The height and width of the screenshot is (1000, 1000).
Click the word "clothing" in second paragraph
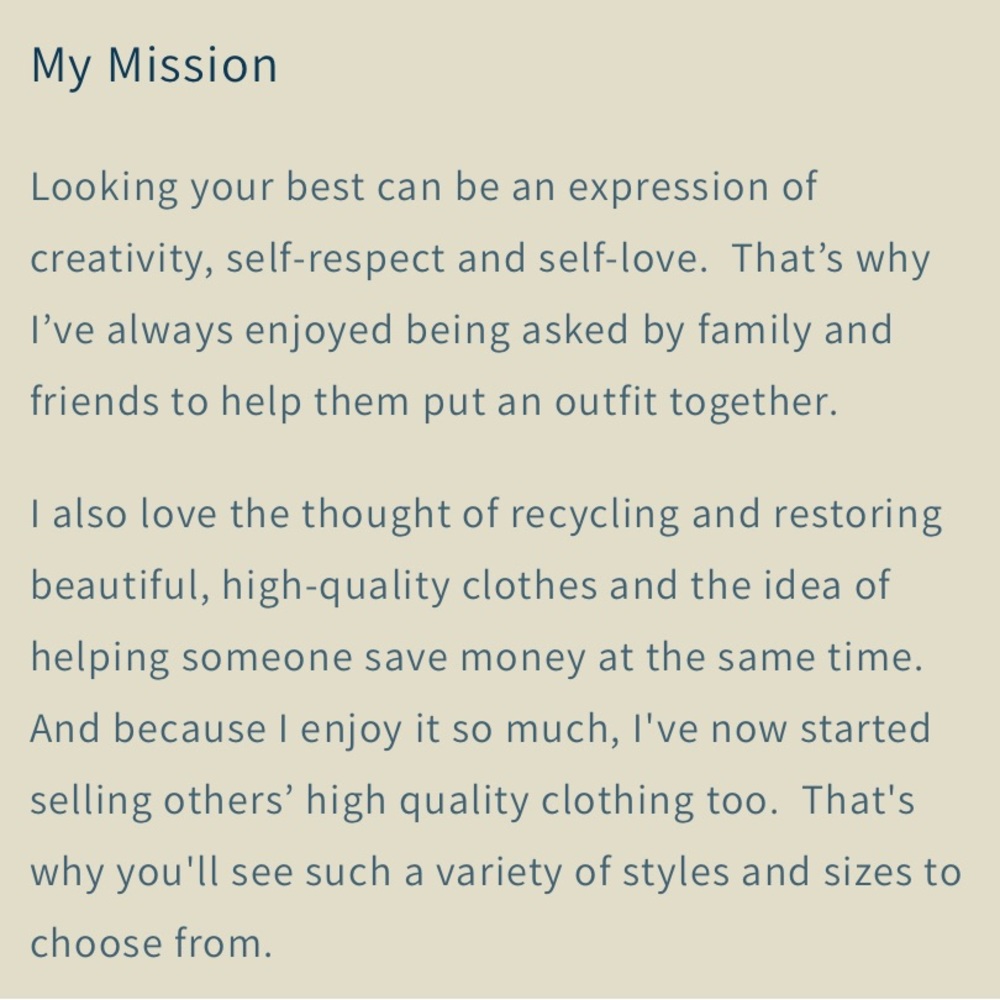tap(617, 801)
